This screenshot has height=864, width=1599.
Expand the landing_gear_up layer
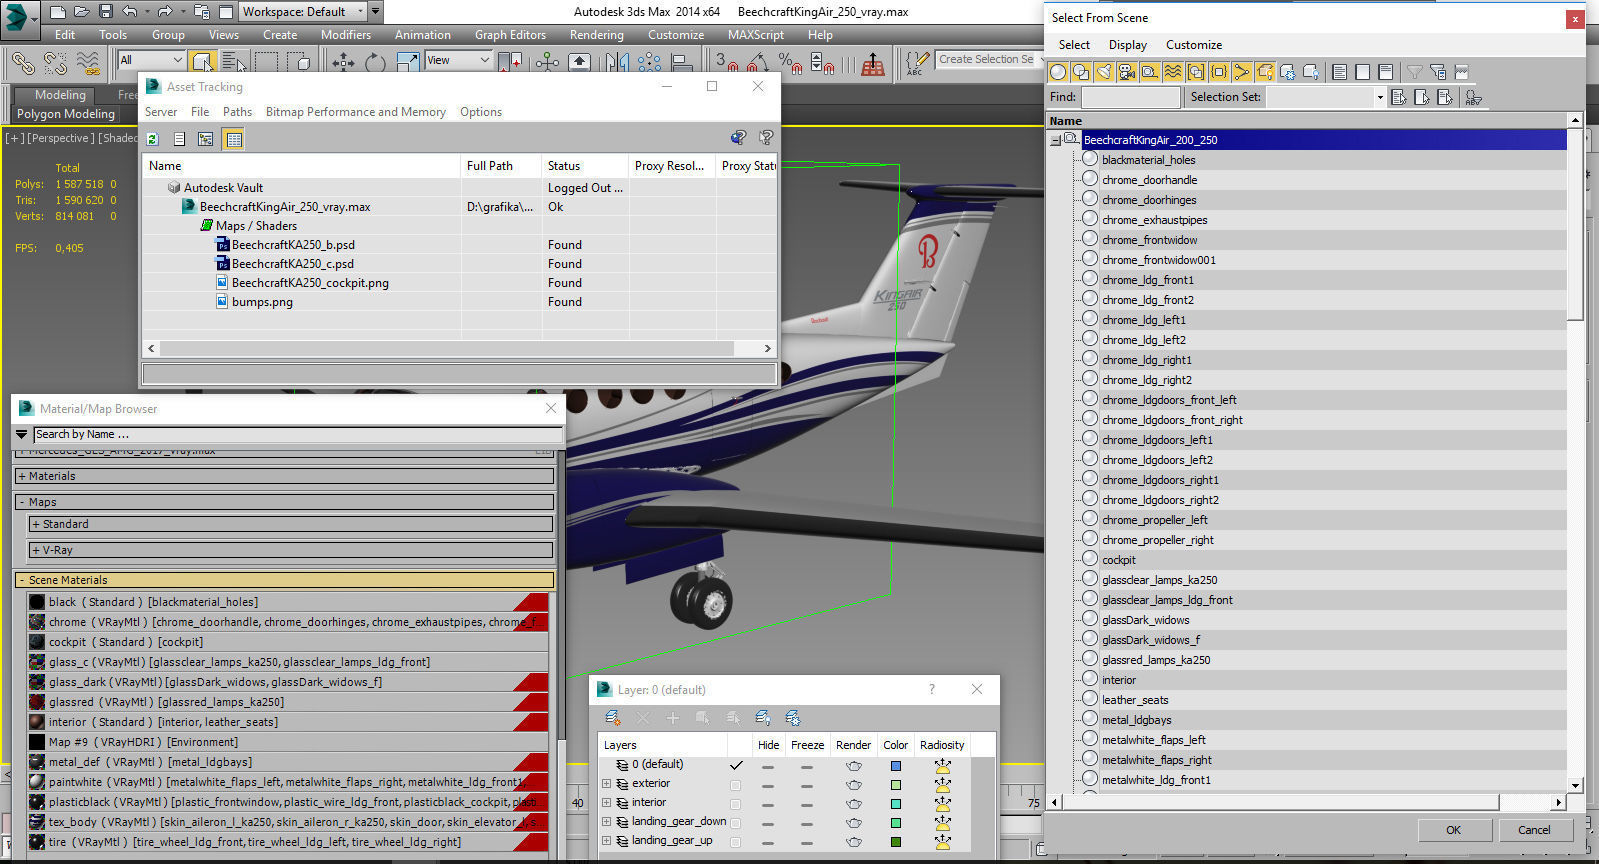point(606,841)
